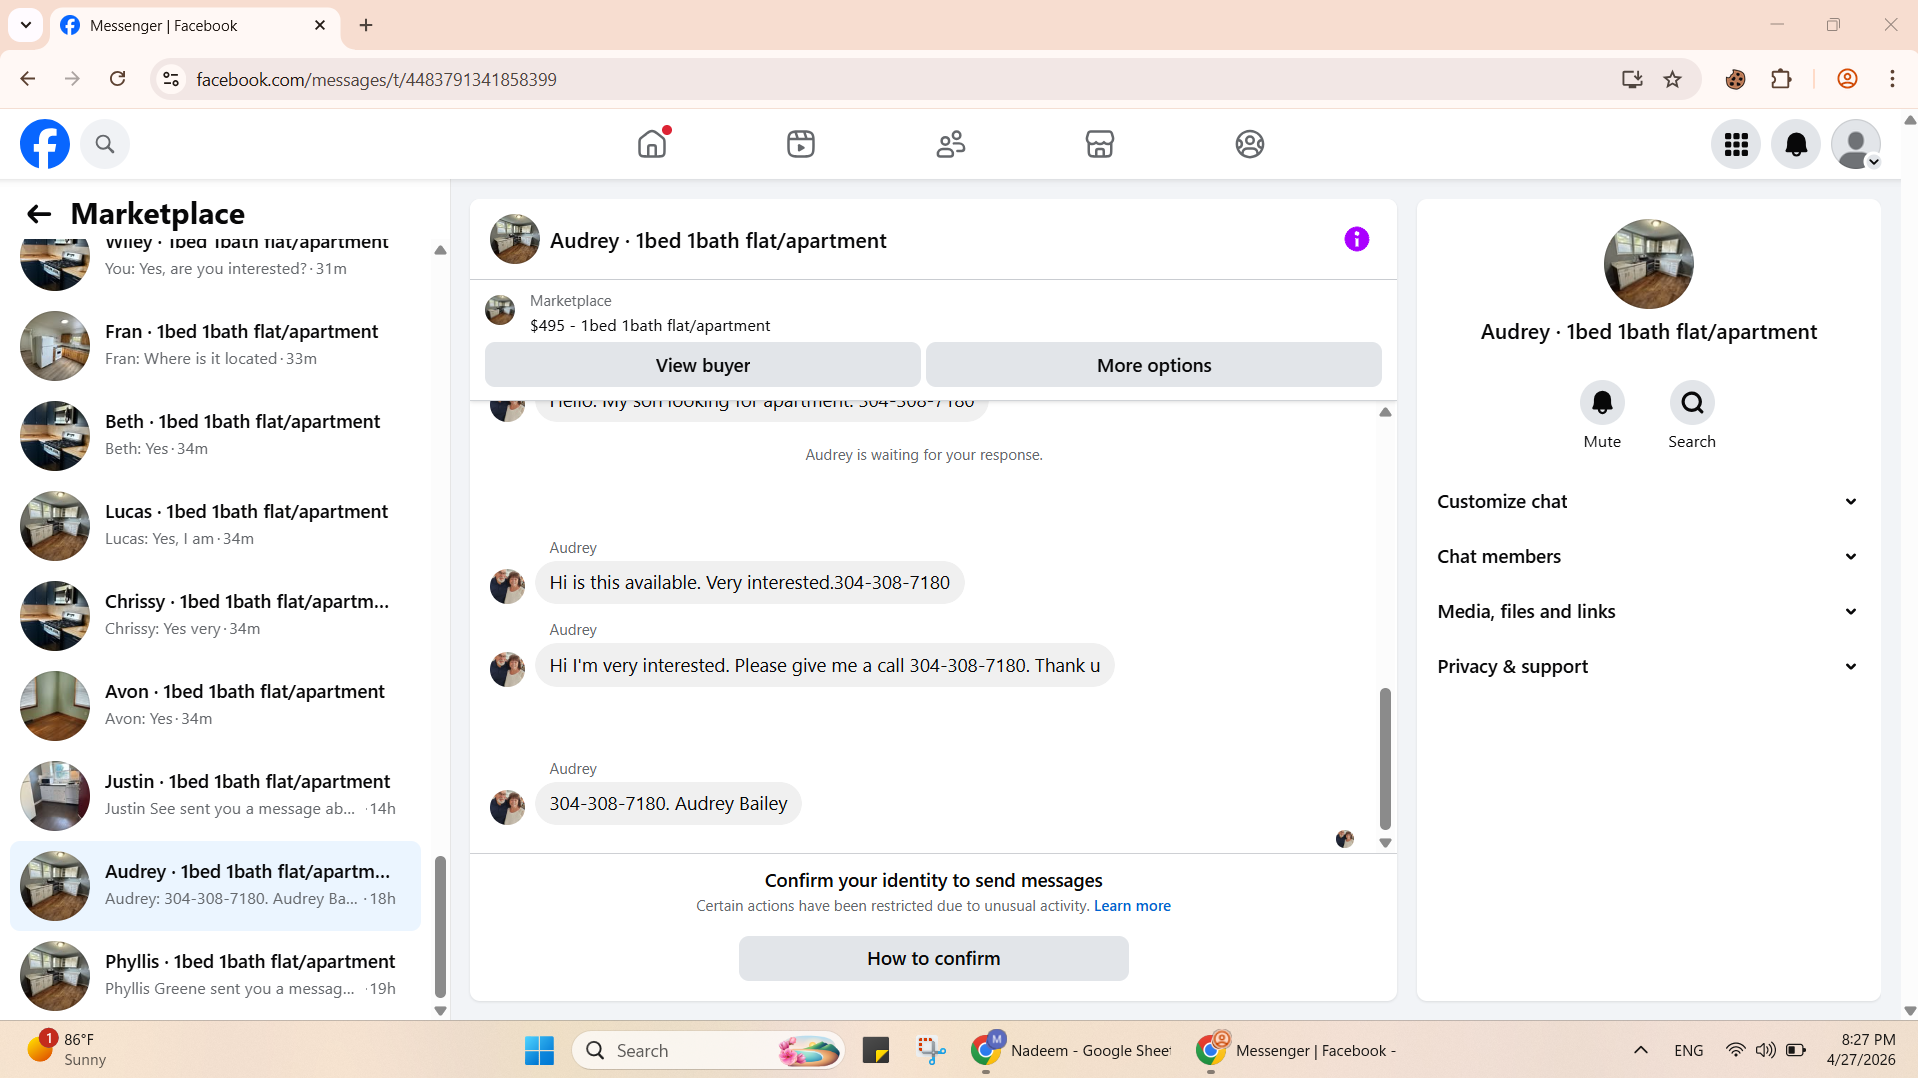Open Chrome extensions puzzle icon
Screen dimensions: 1918x1078
[x=1781, y=79]
